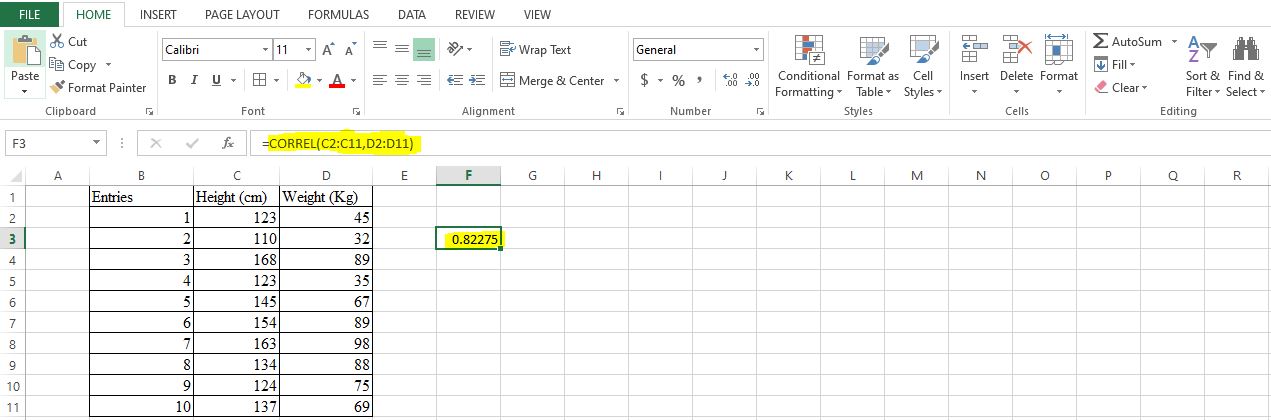
Task: Switch to REVIEW tab
Action: pos(474,15)
